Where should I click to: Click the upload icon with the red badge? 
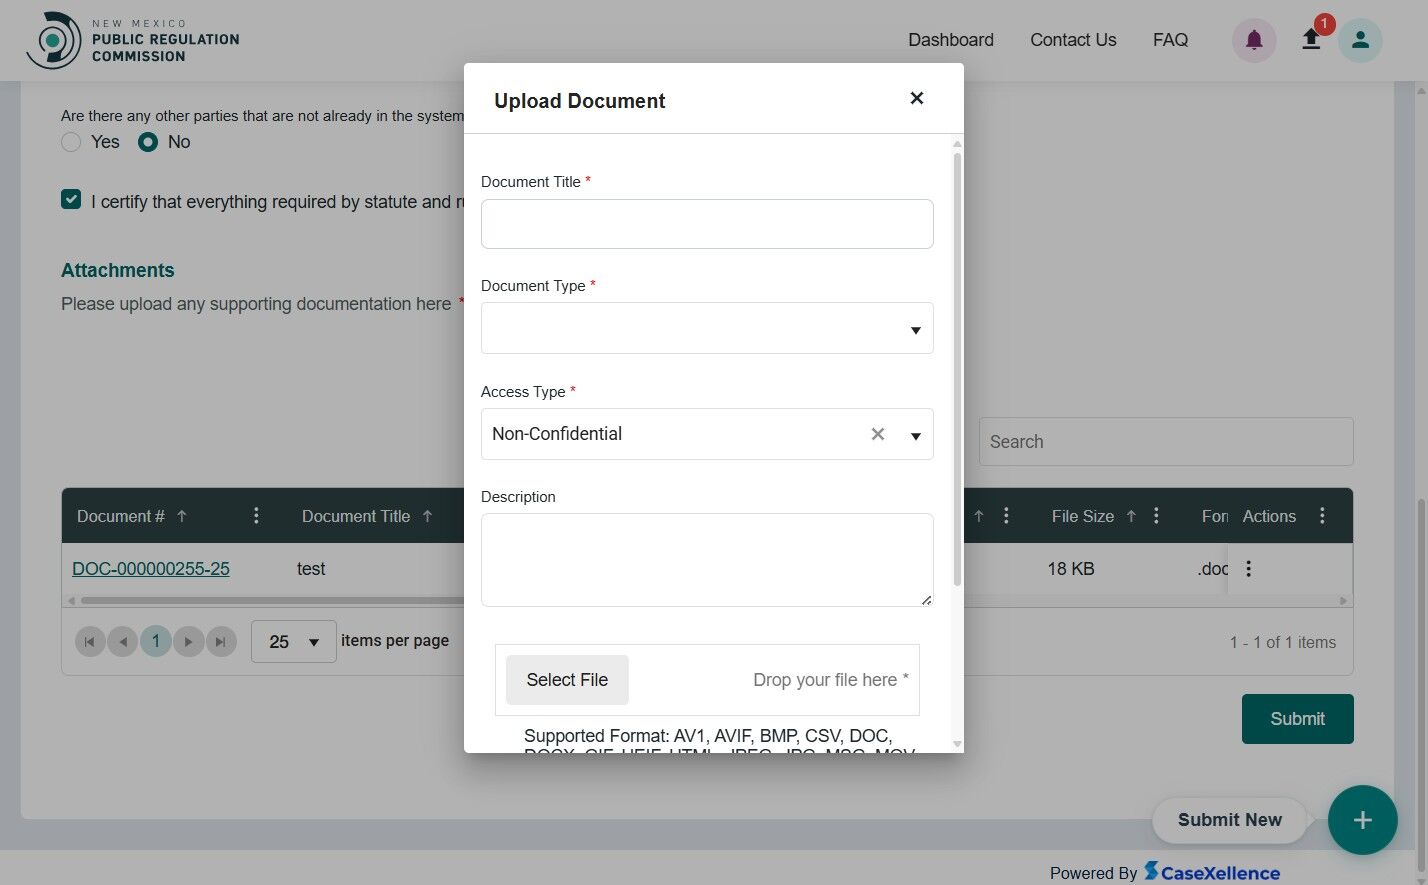(x=1311, y=40)
